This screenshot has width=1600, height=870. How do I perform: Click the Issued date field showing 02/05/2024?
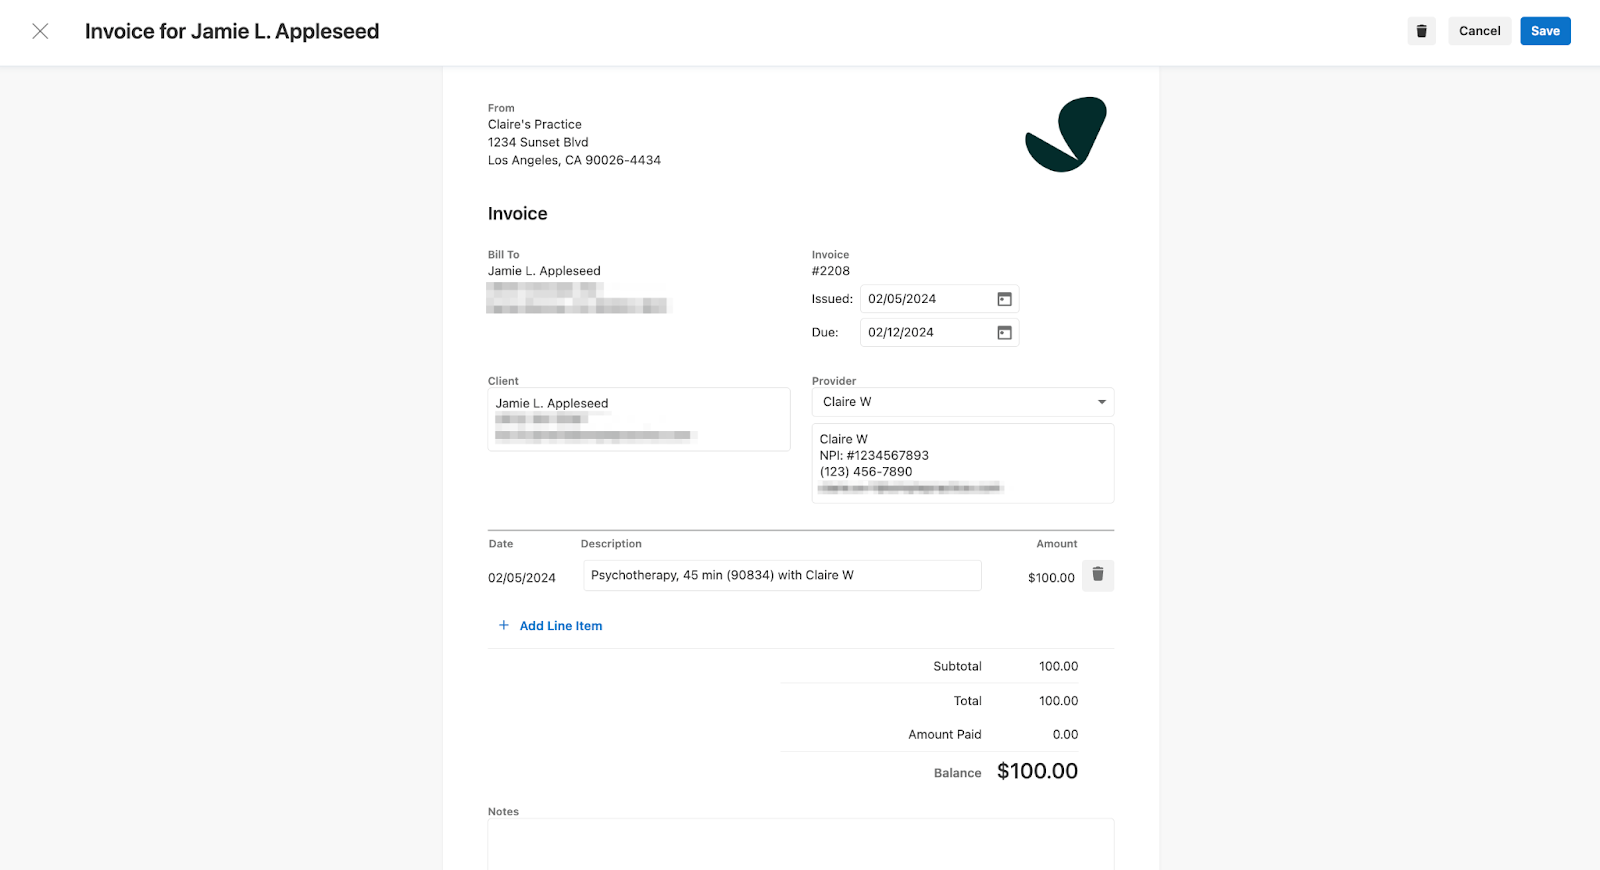(925, 299)
